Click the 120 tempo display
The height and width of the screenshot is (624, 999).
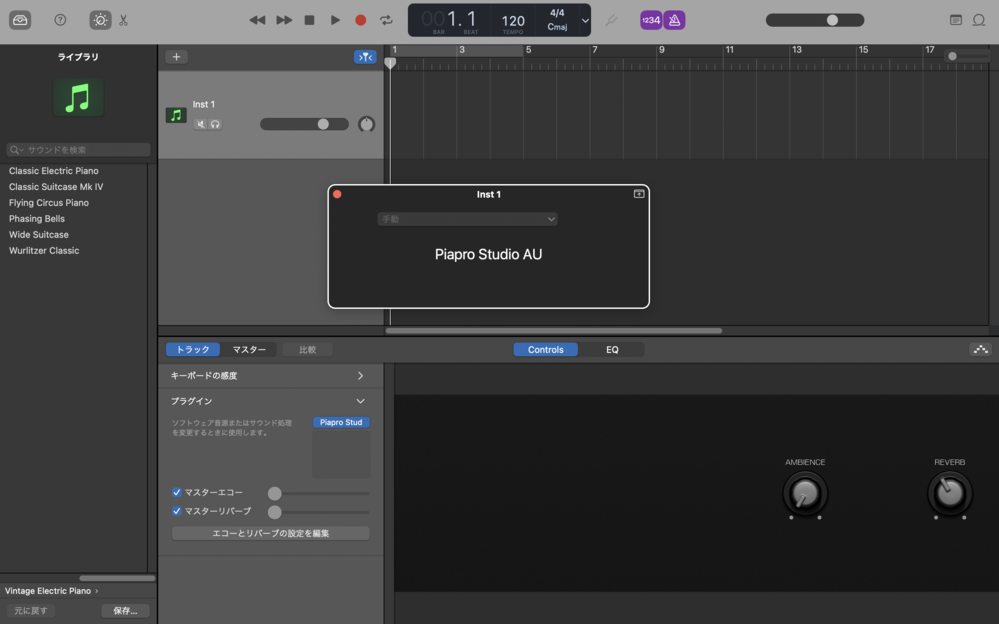pos(513,22)
